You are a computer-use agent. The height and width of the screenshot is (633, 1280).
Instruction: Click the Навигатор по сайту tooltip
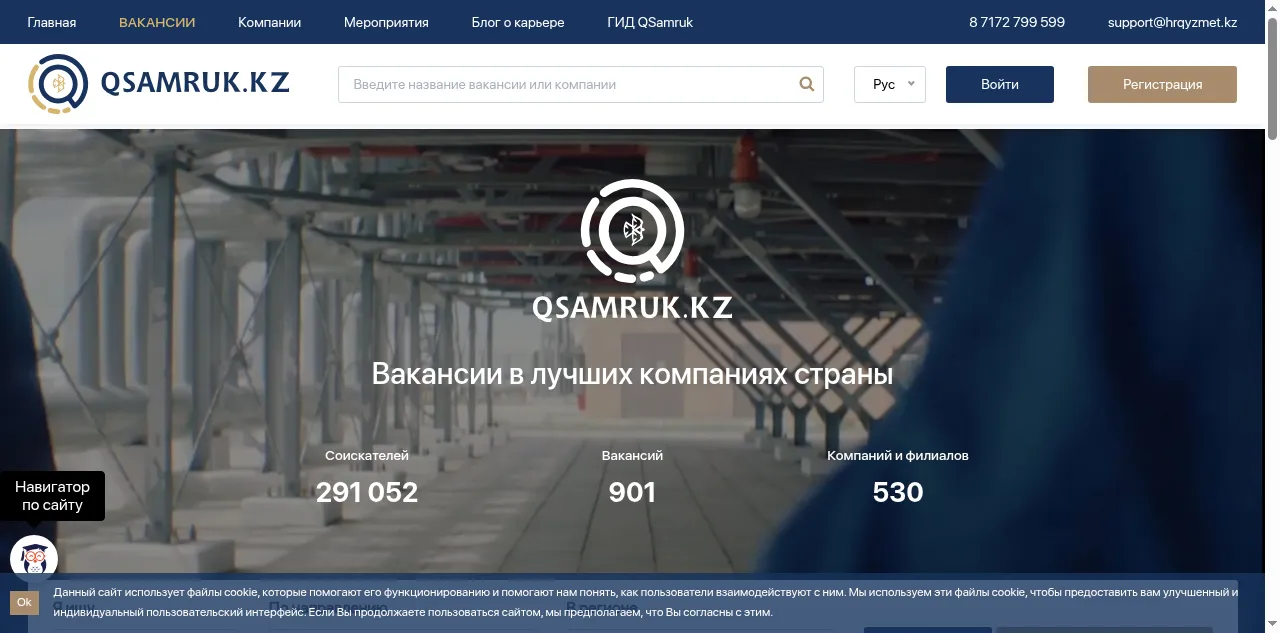click(x=52, y=496)
